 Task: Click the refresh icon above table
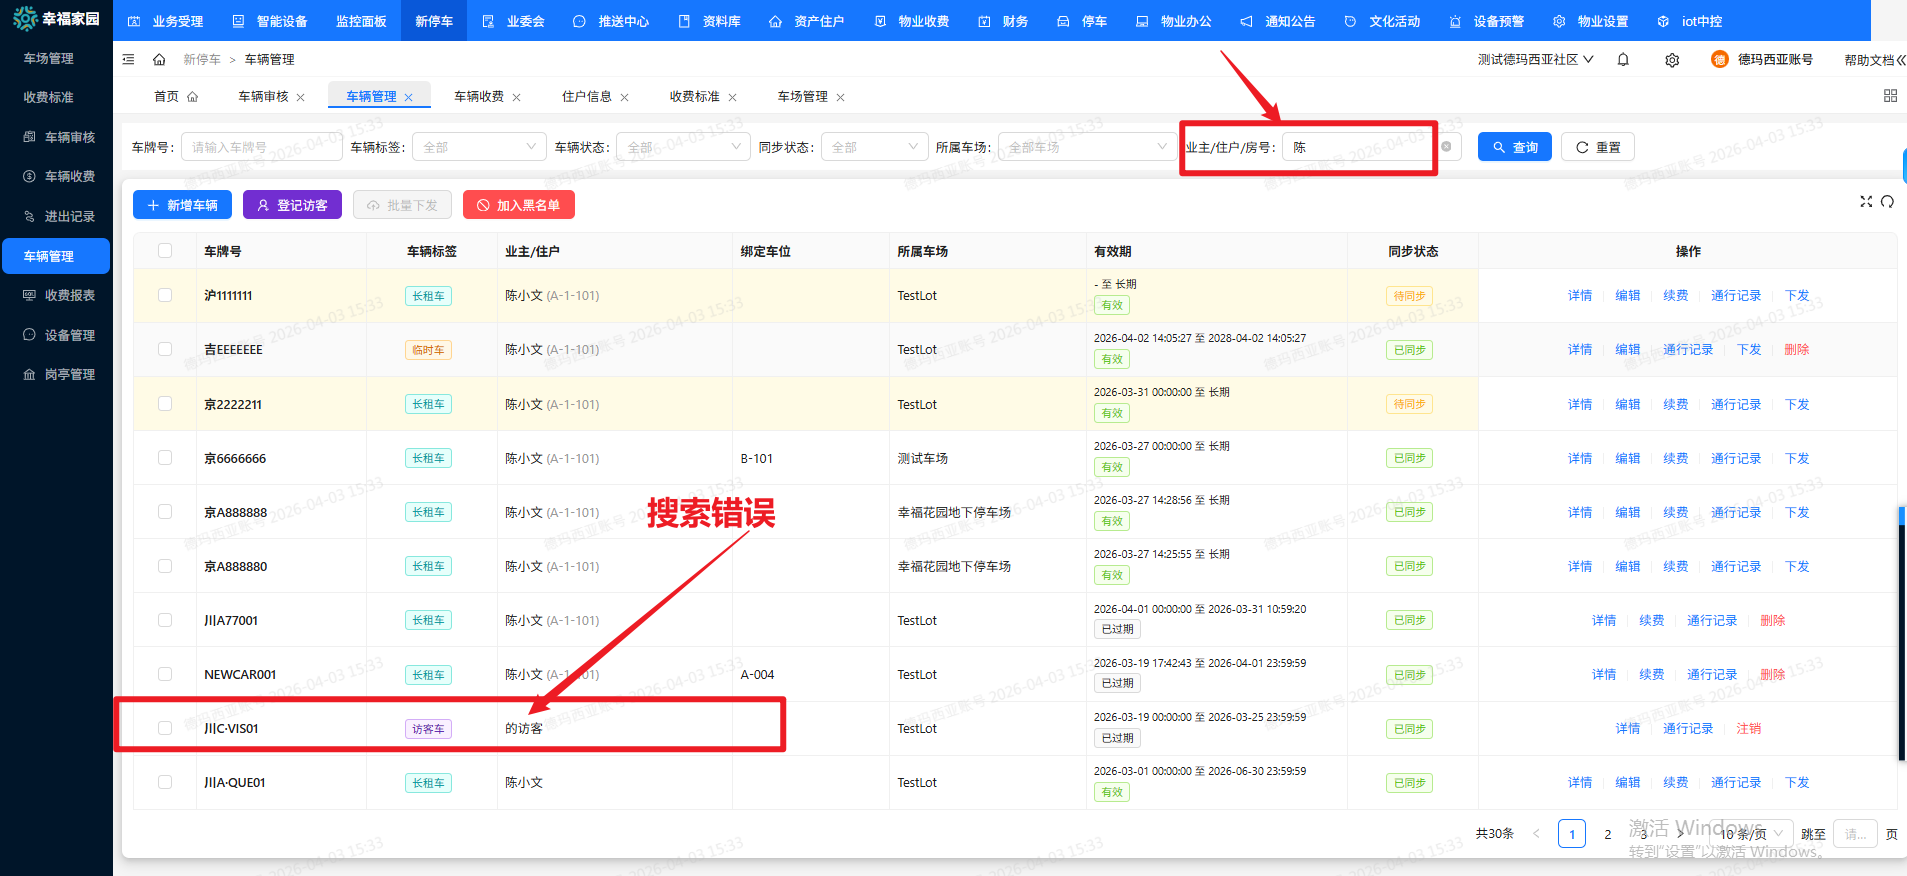point(1887,202)
